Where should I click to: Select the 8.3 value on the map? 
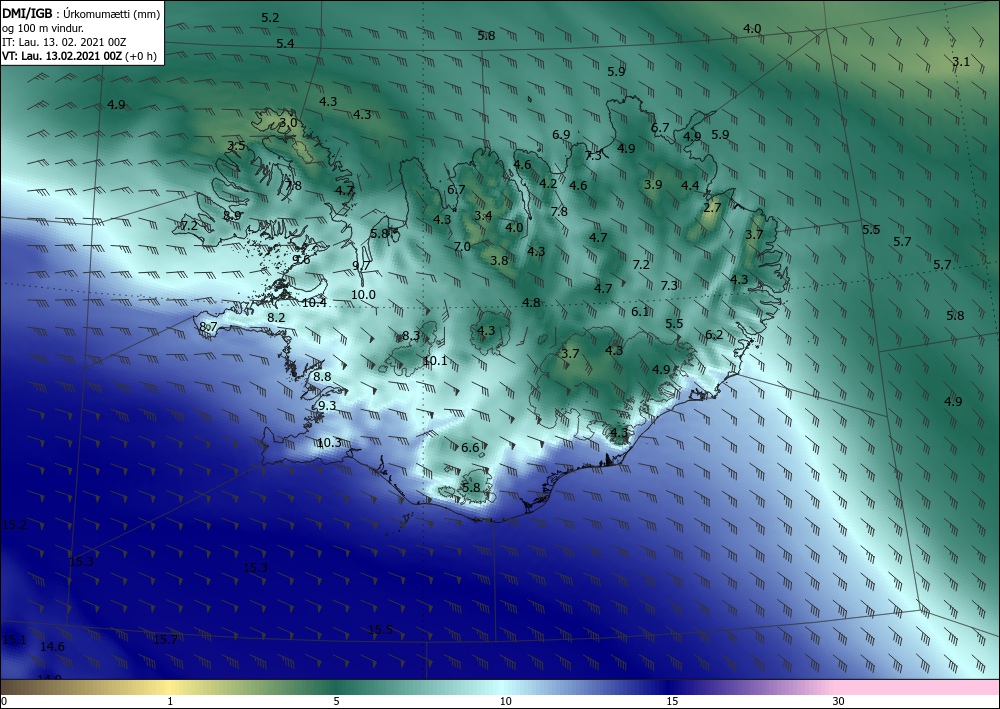click(x=411, y=336)
